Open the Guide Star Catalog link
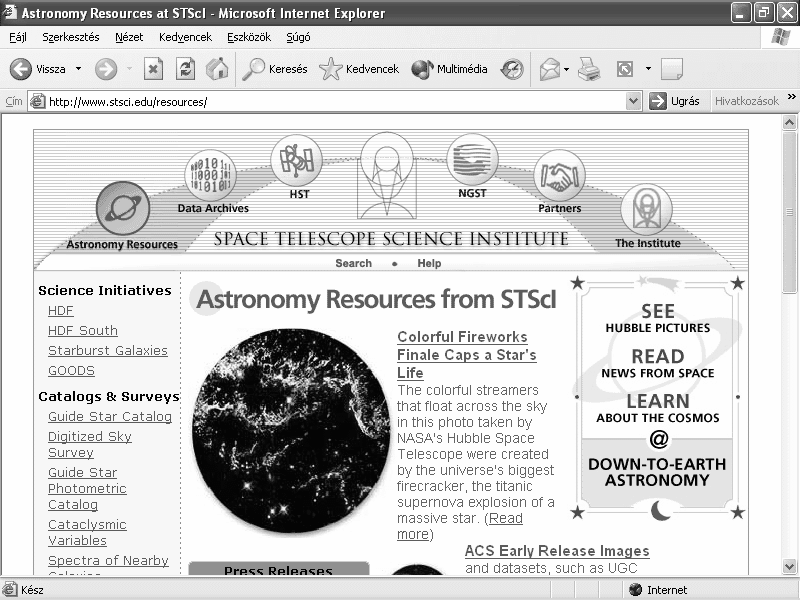Viewport: 800px width, 600px height. tap(110, 417)
